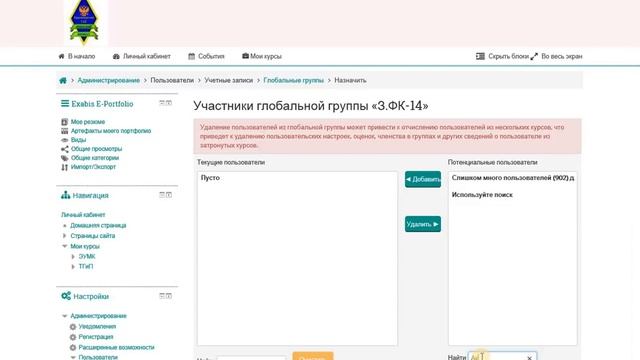Expand Страницы сайта tree node
The height and width of the screenshot is (360, 640).
click(x=64, y=236)
